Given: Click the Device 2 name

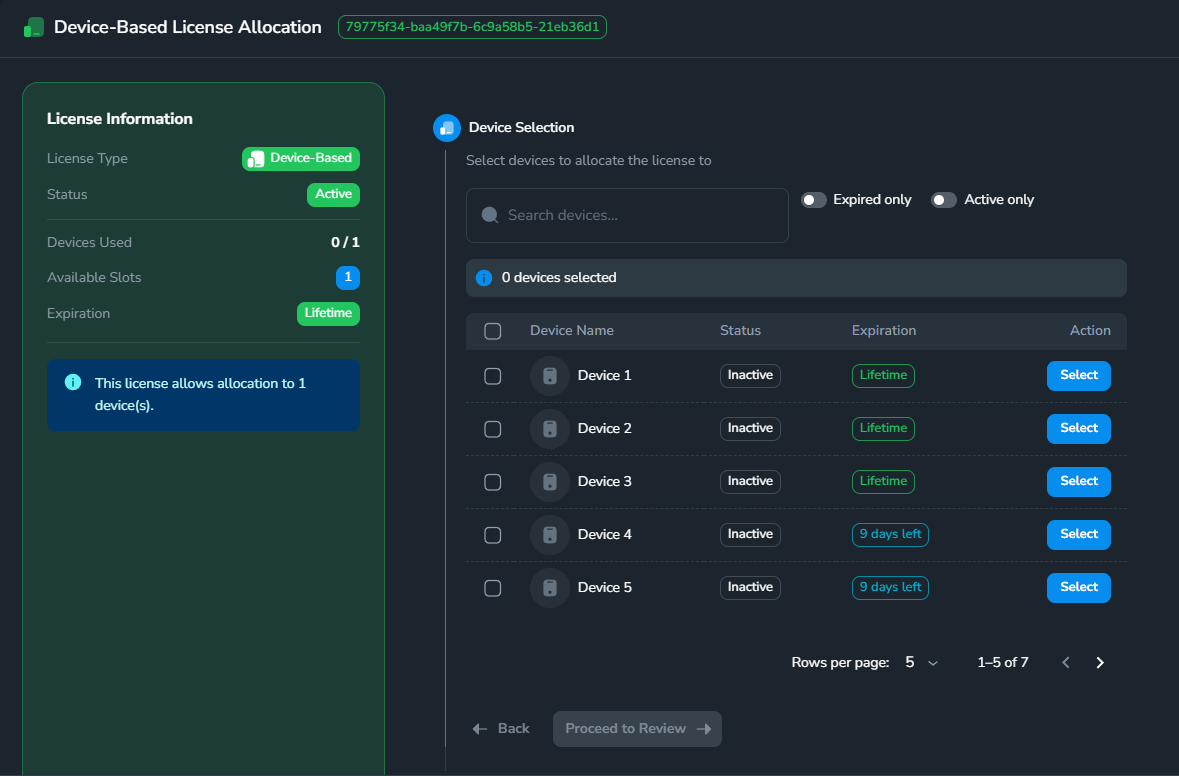Looking at the screenshot, I should point(605,429).
